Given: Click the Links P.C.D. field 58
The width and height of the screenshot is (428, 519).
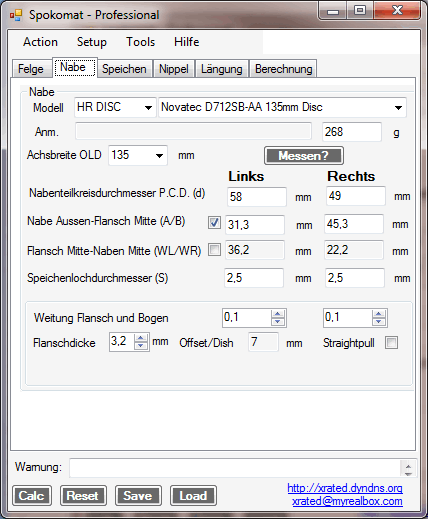Looking at the screenshot, I should coord(257,197).
